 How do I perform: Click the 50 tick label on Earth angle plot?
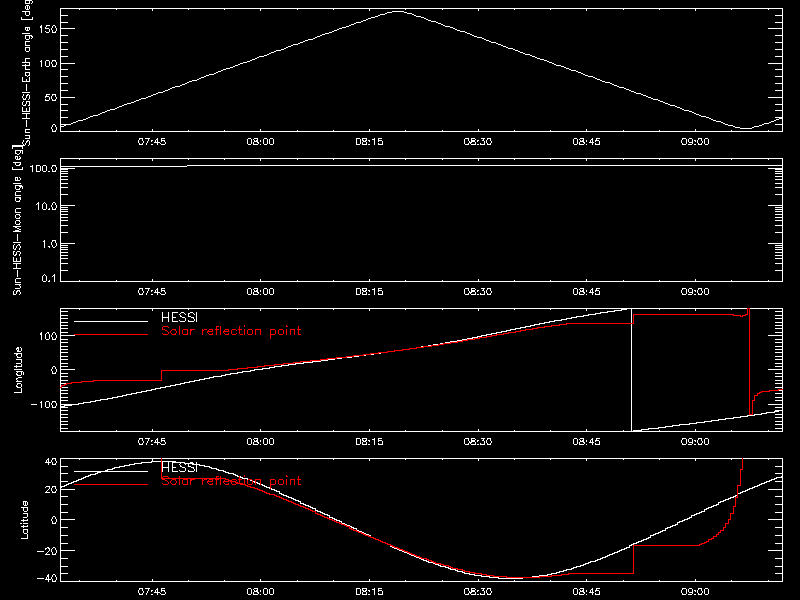click(x=51, y=97)
